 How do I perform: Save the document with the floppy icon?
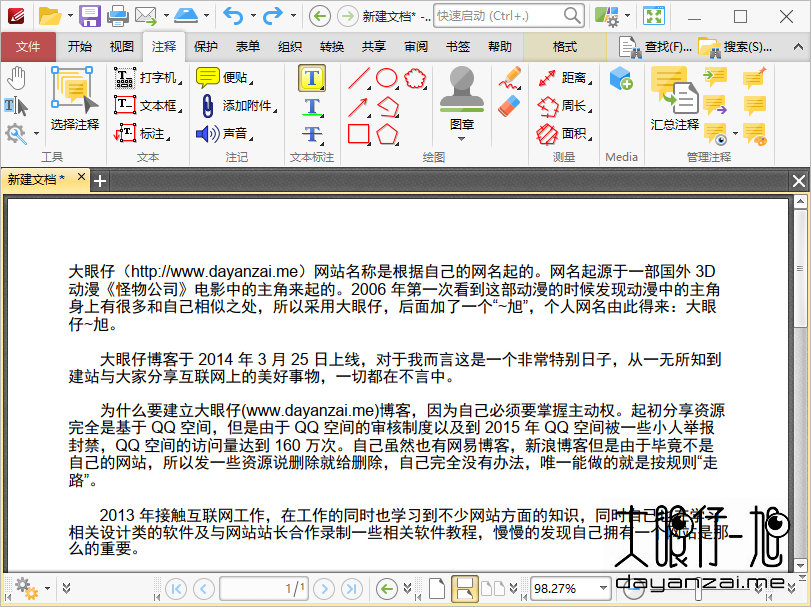(x=89, y=16)
